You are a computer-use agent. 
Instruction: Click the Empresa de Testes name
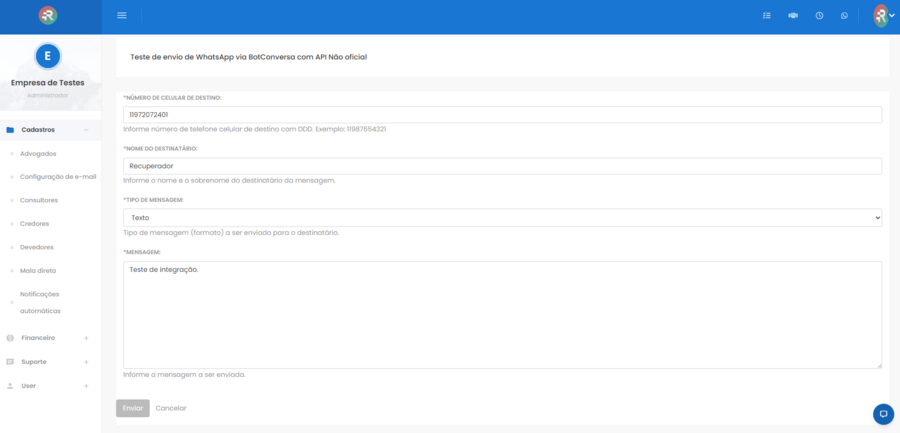click(48, 83)
